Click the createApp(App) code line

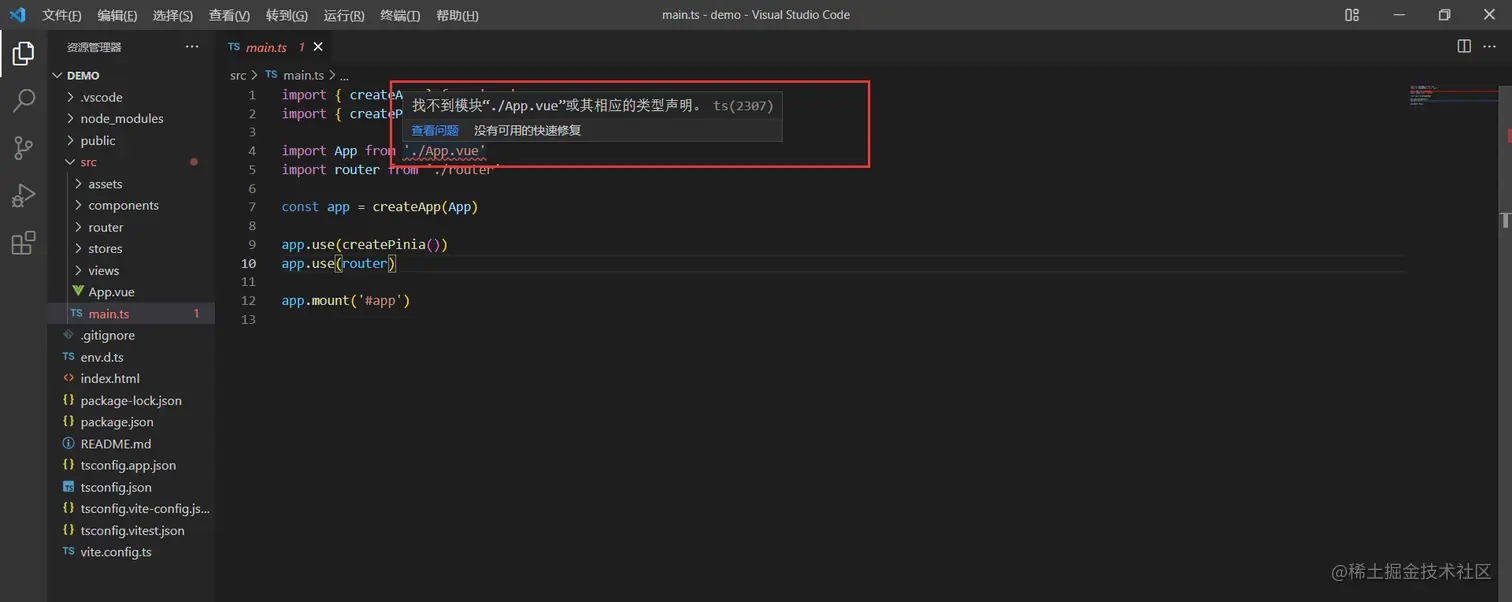[380, 207]
